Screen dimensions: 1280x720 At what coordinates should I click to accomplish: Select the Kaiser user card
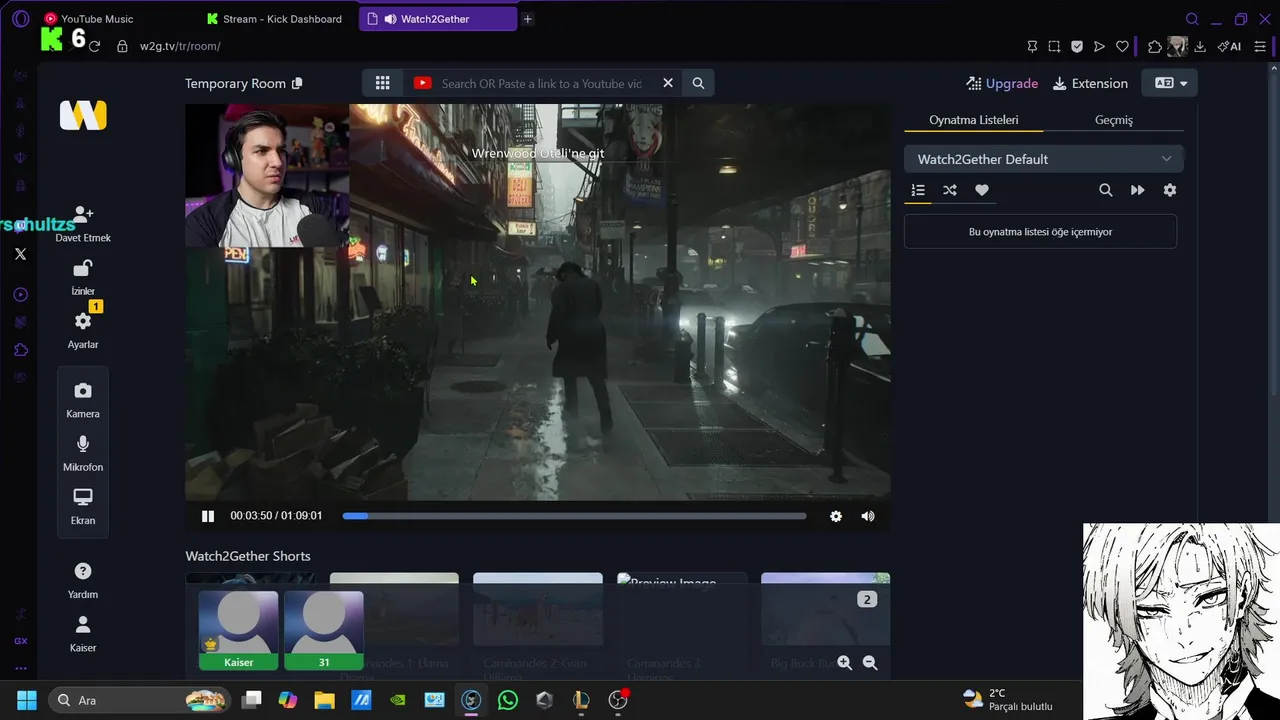coord(238,630)
